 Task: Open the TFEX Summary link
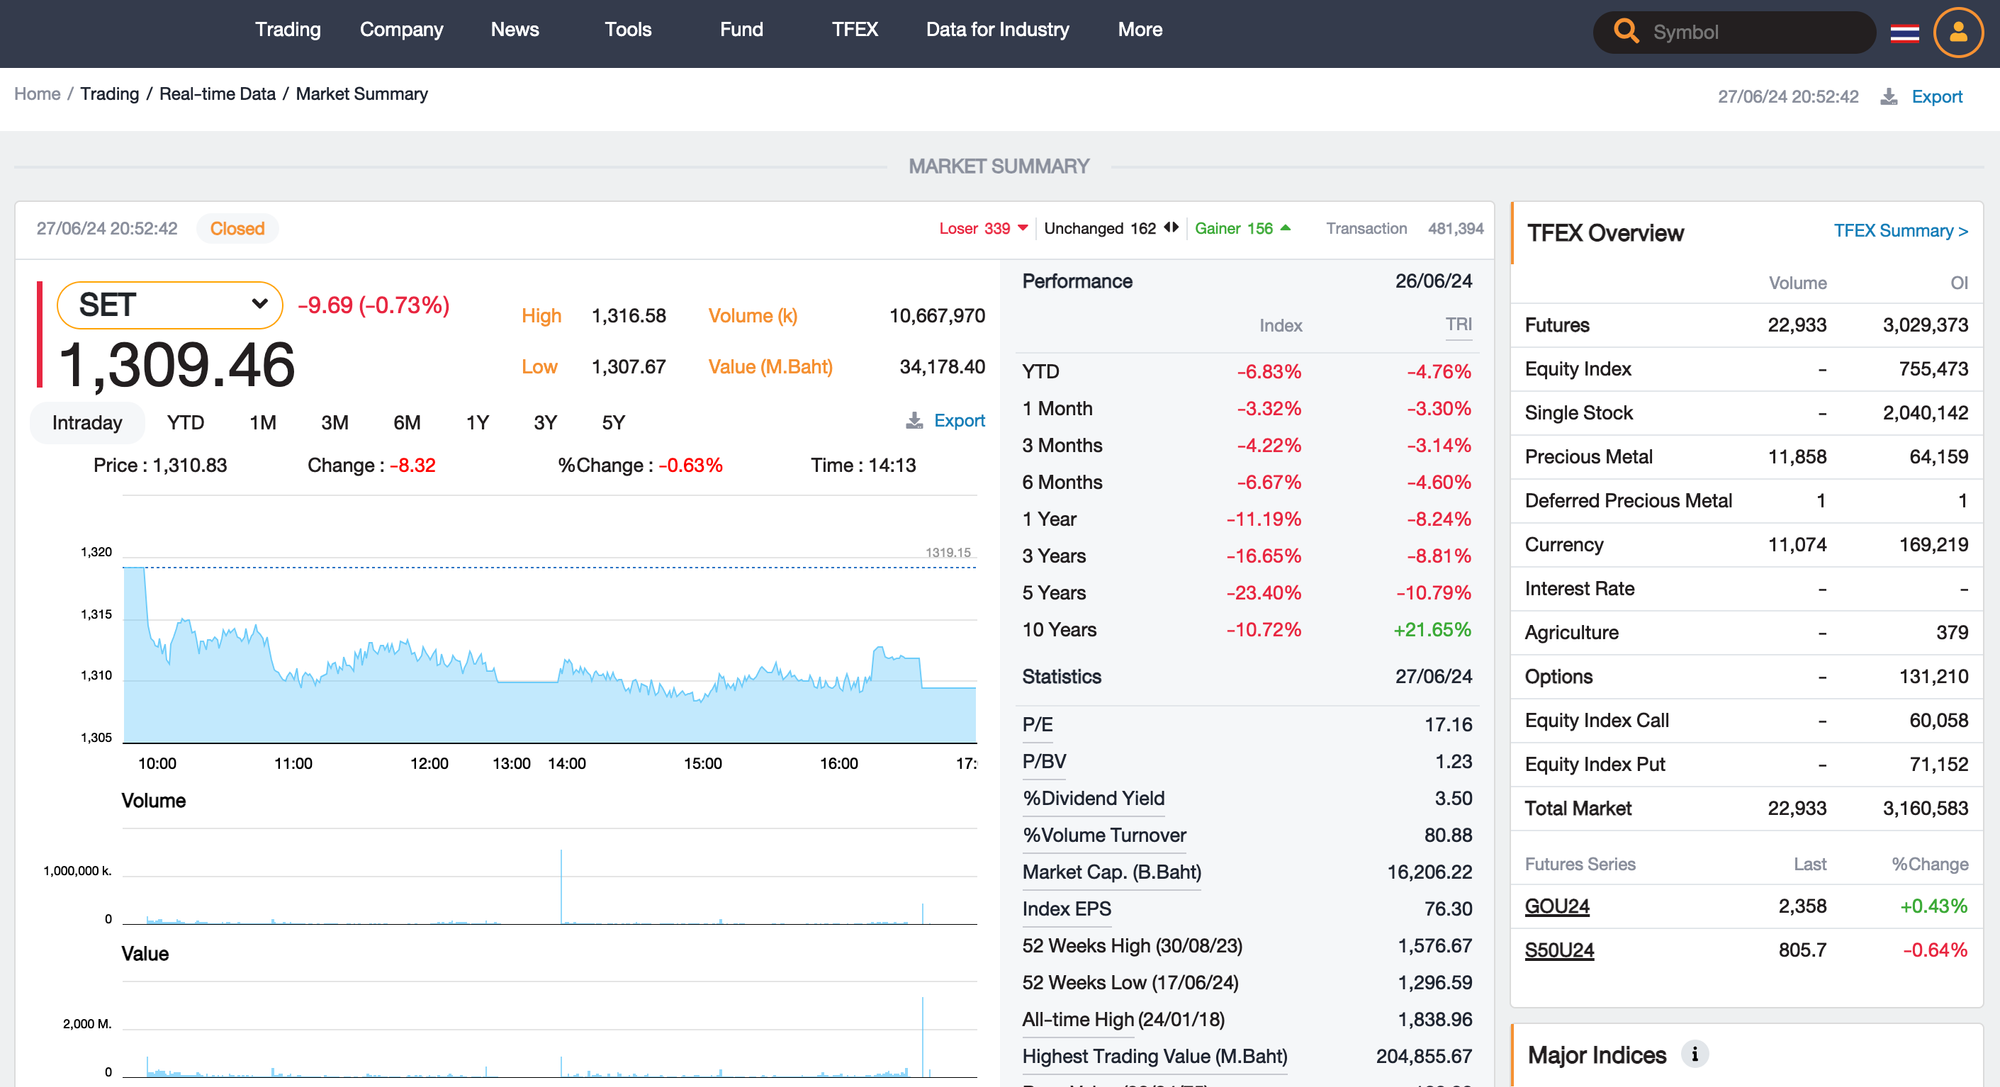(1899, 231)
